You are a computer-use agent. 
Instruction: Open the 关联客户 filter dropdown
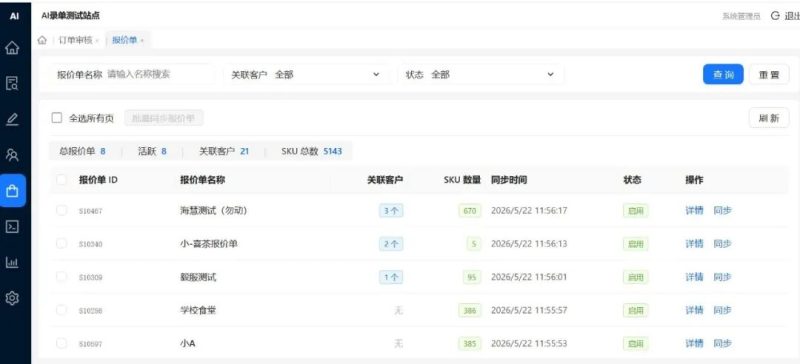[306, 75]
